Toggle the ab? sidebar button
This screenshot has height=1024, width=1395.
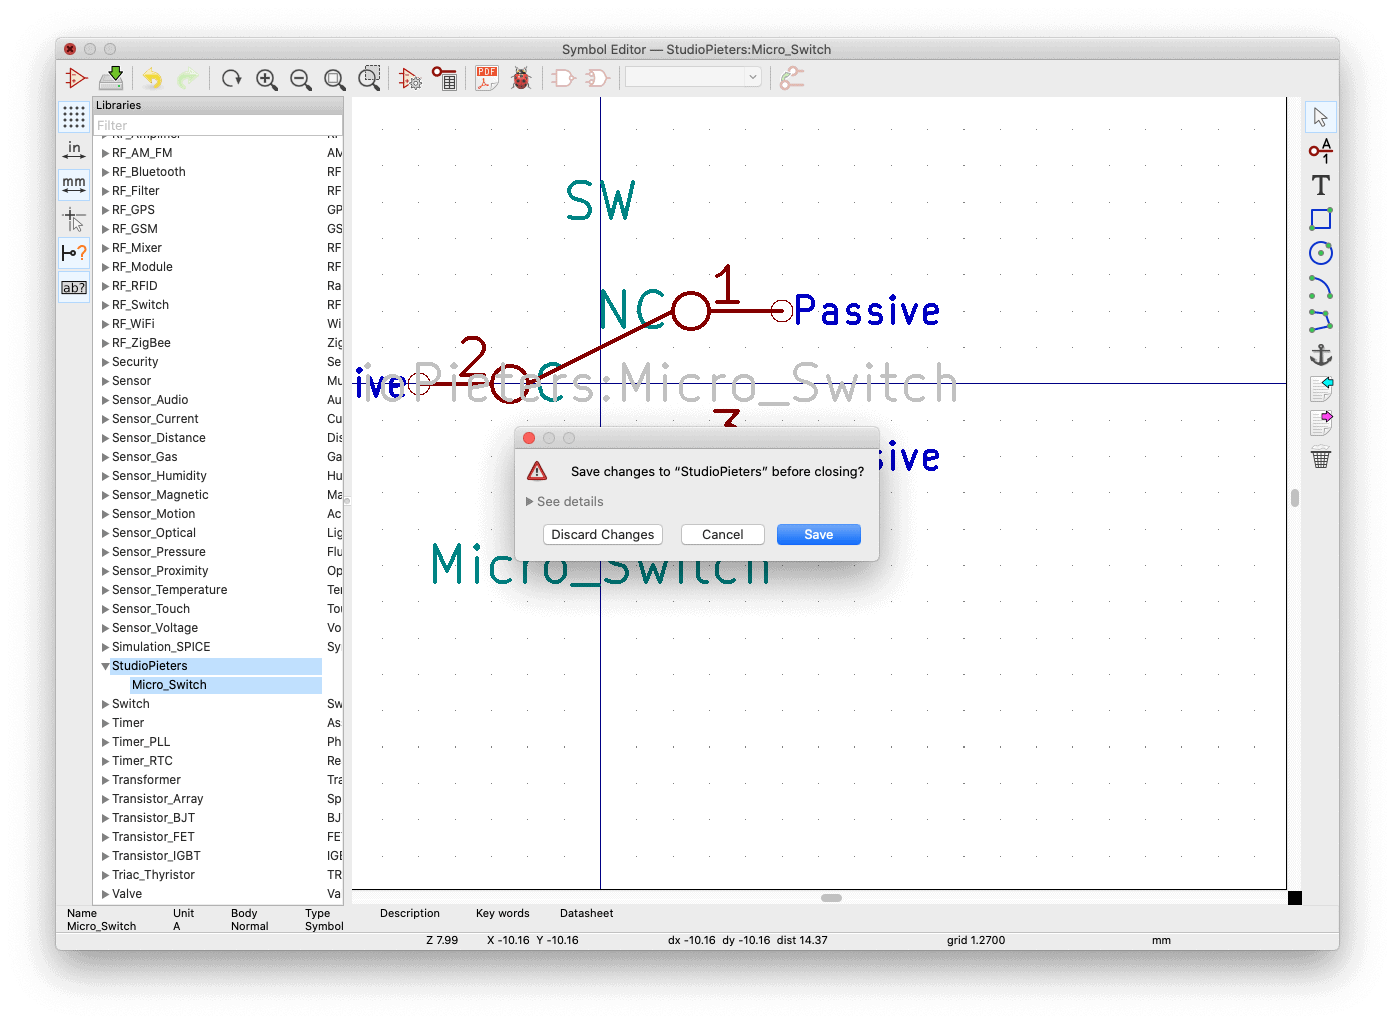click(74, 287)
